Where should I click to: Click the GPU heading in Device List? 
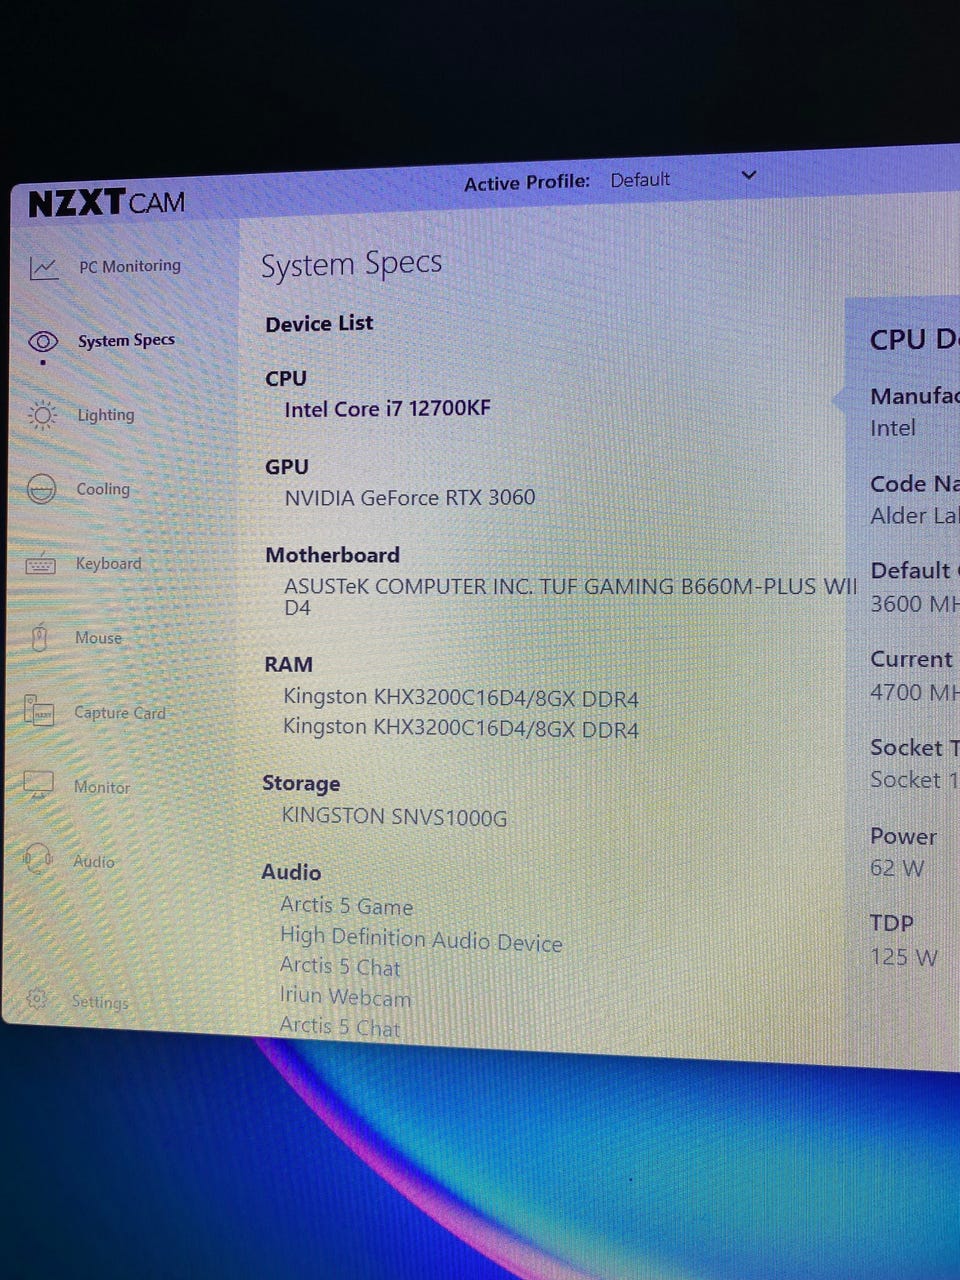click(287, 467)
